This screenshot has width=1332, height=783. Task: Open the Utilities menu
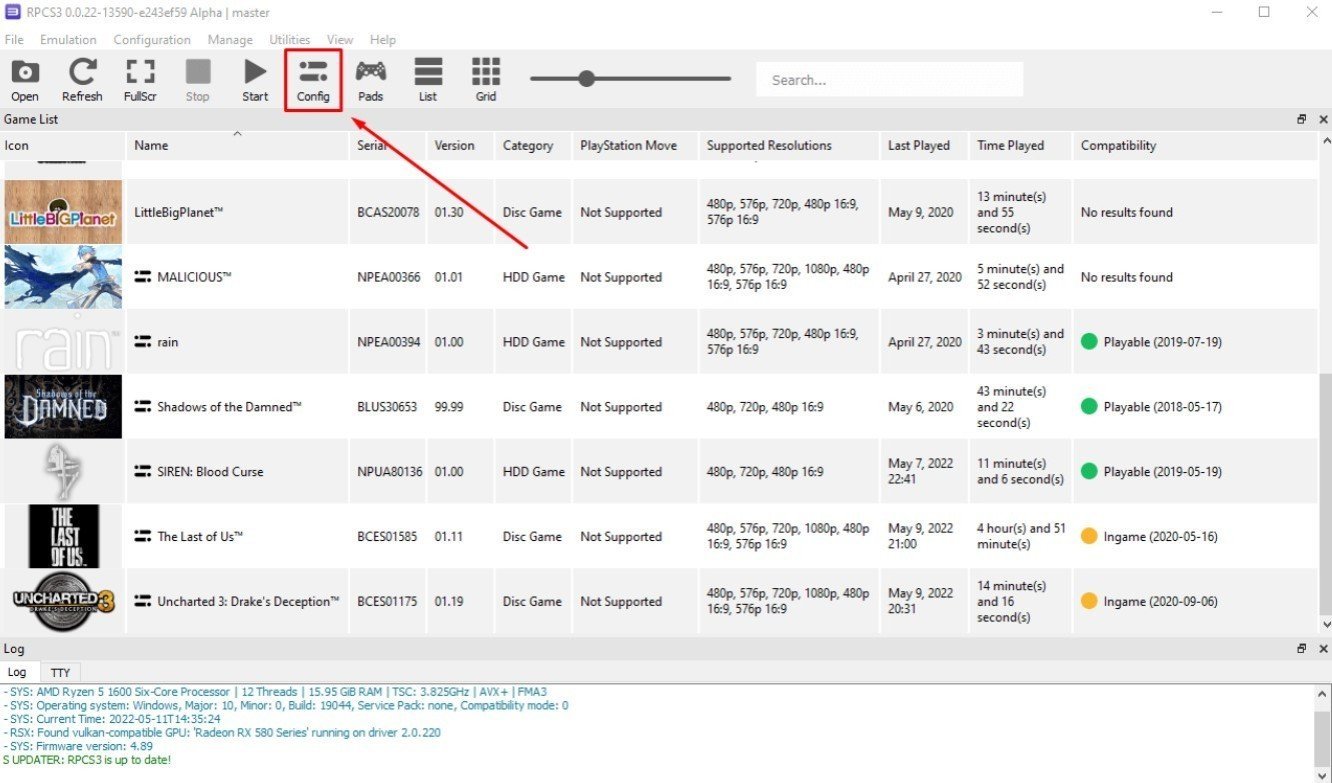pos(290,40)
